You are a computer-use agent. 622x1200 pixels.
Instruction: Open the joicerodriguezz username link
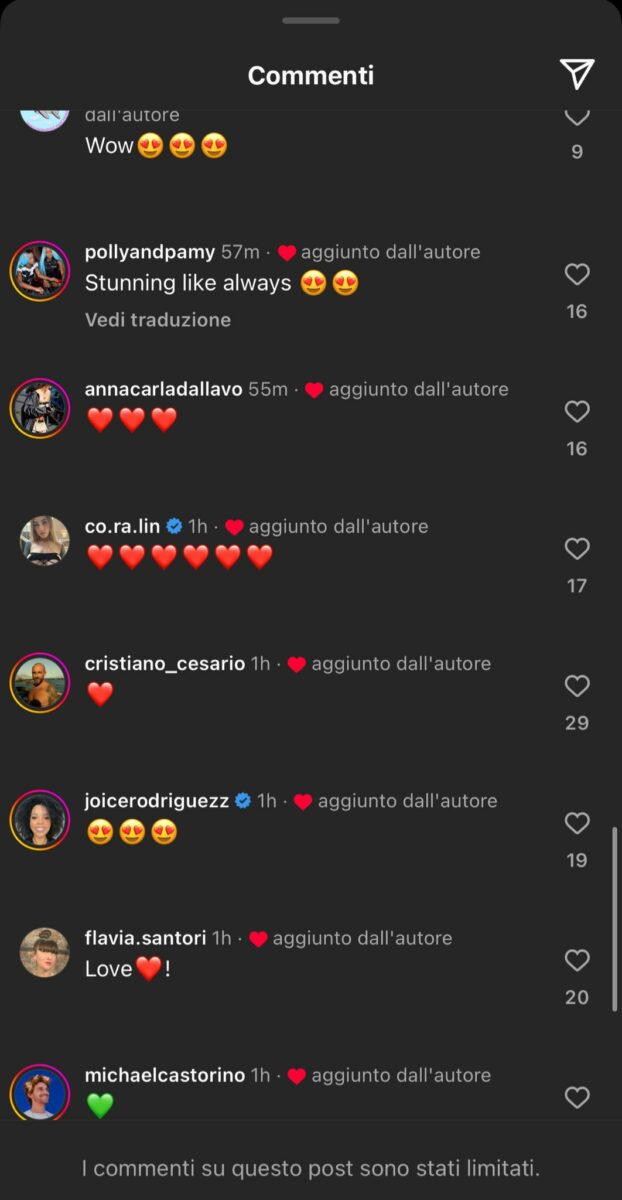click(x=157, y=801)
